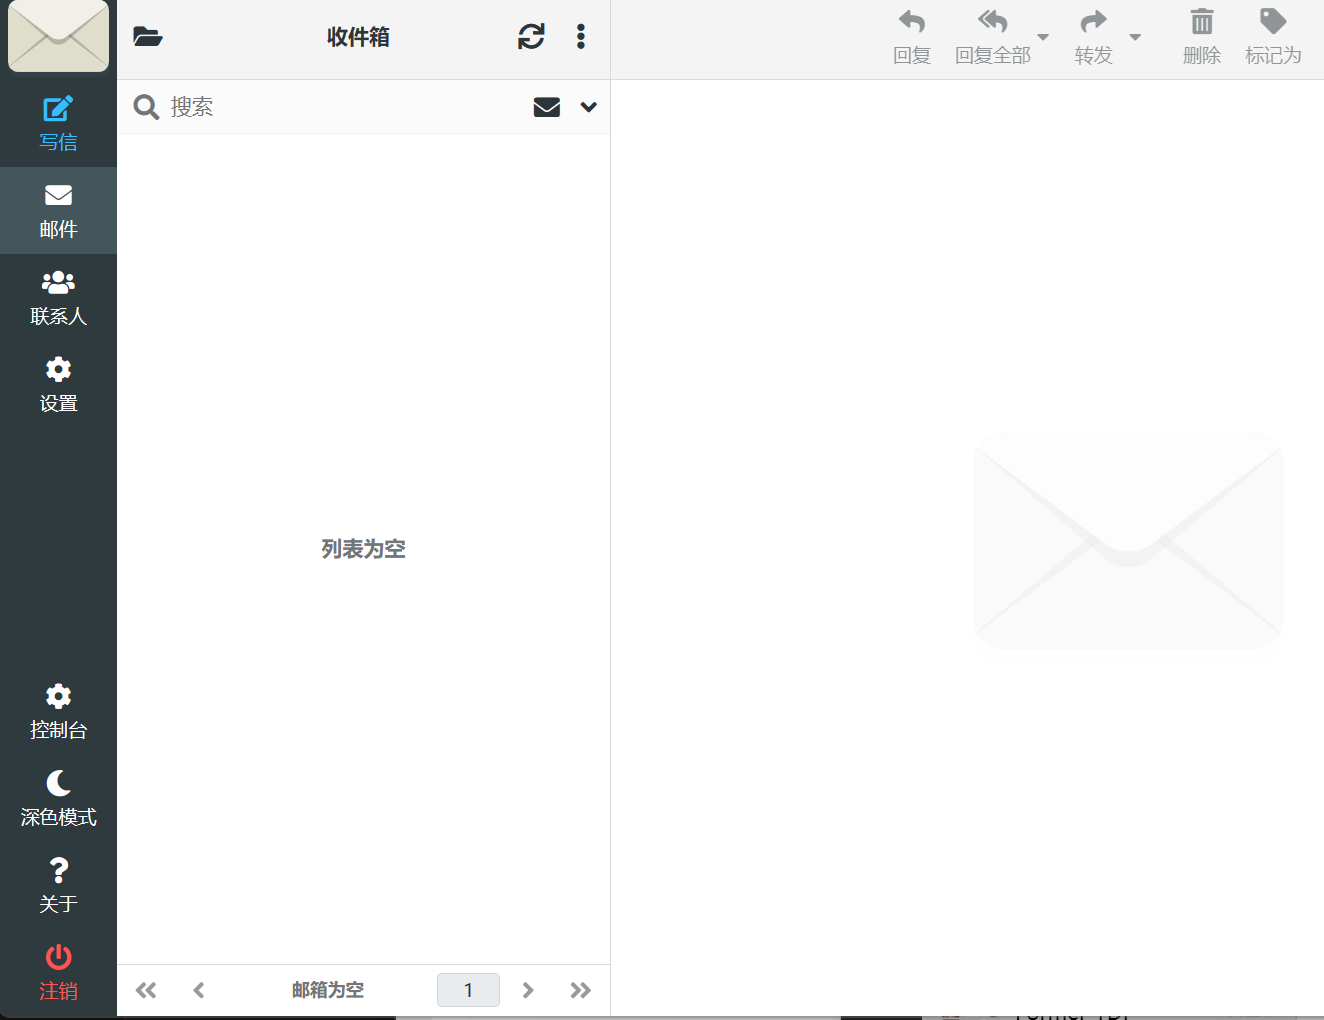Click 注销 to log out
The width and height of the screenshot is (1324, 1020).
58,972
